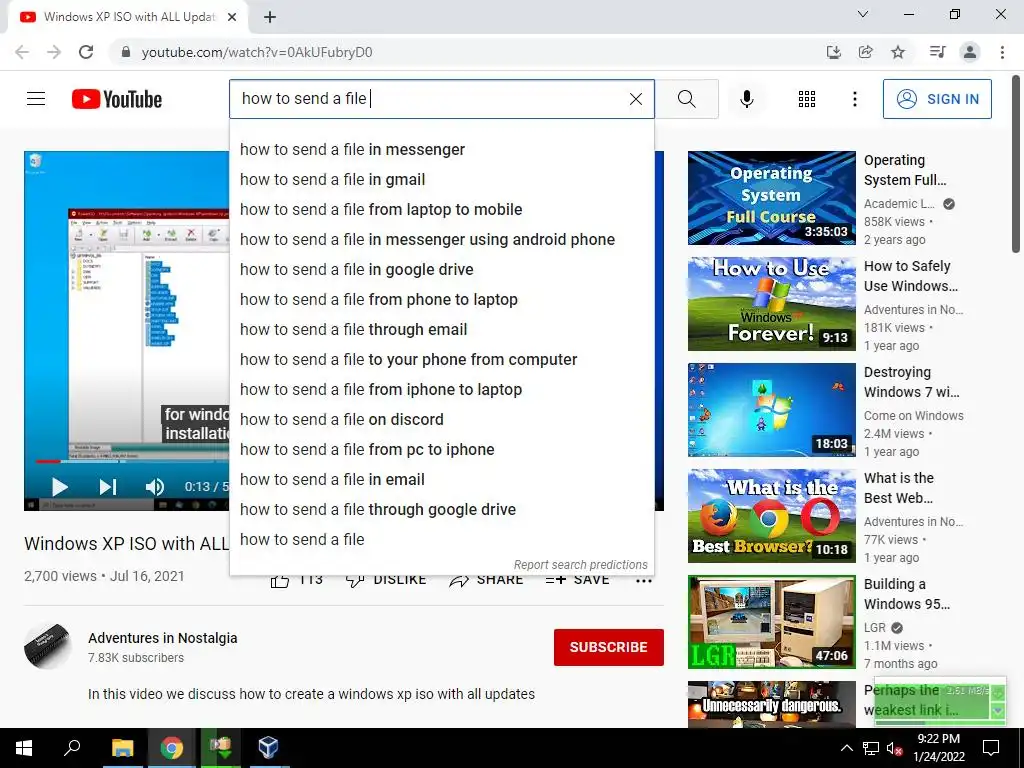Open the Chrome three-dot menu
Screen dimensions: 1024x768
(x=1002, y=52)
